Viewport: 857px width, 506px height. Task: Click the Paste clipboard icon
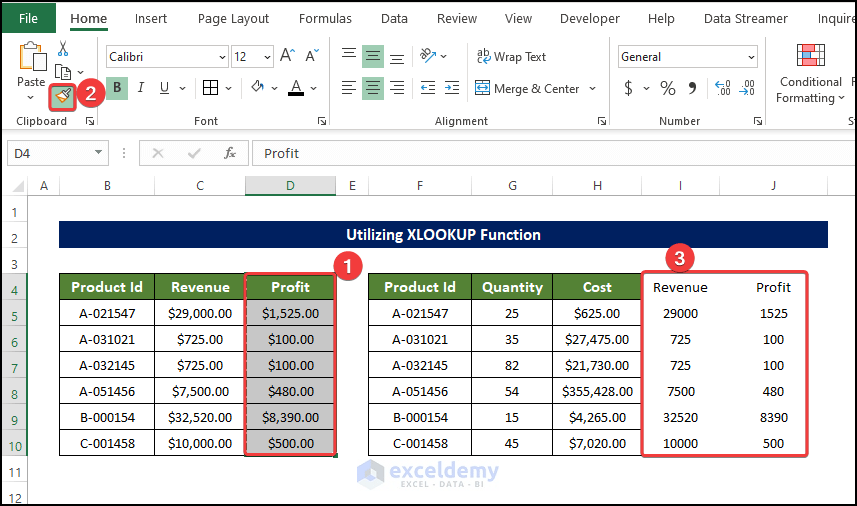pos(32,56)
